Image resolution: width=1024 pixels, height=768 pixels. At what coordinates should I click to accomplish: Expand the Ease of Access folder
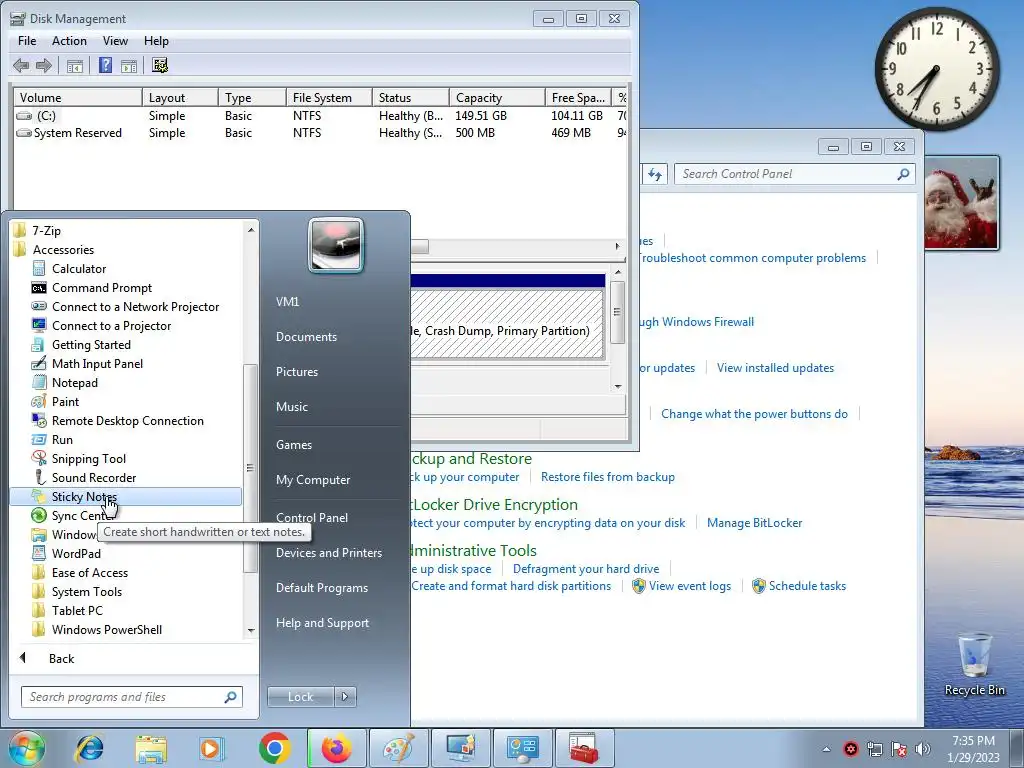pos(89,572)
